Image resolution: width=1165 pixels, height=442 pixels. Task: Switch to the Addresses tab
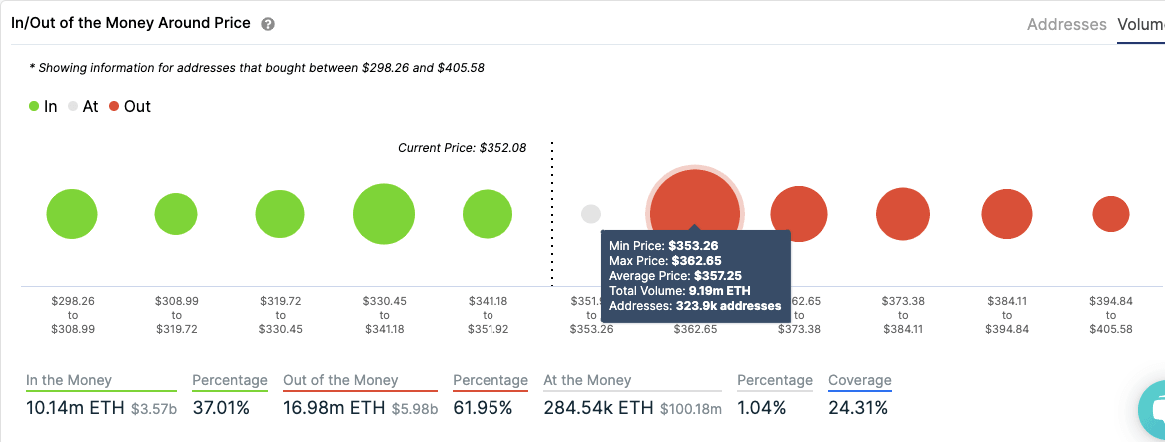[x=1066, y=24]
